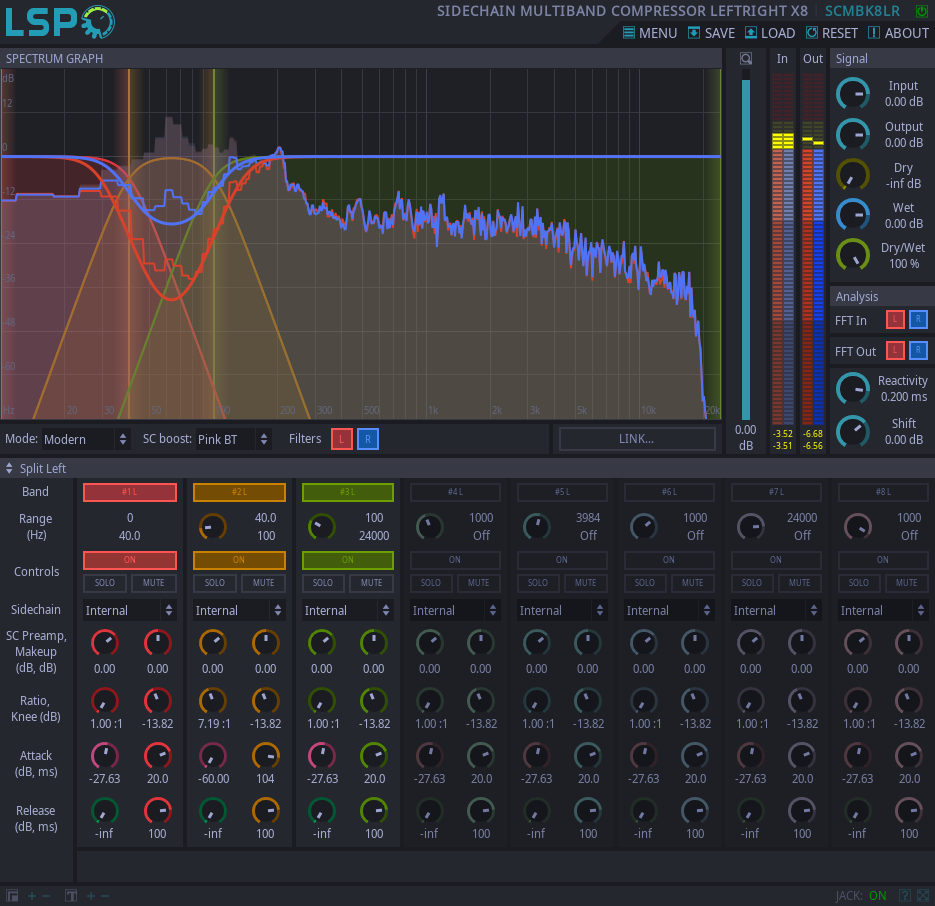Click the green power icon next to SCMBK8LR
The image size is (935, 906).
(921, 11)
